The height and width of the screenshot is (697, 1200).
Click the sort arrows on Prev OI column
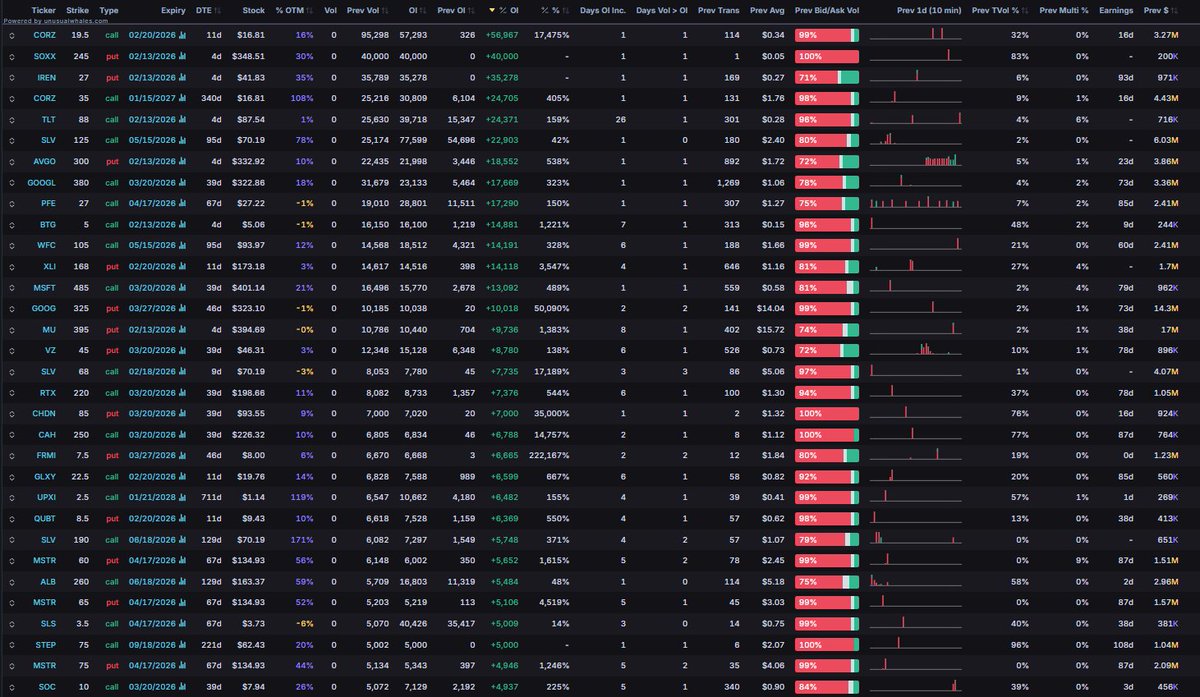tap(472, 10)
